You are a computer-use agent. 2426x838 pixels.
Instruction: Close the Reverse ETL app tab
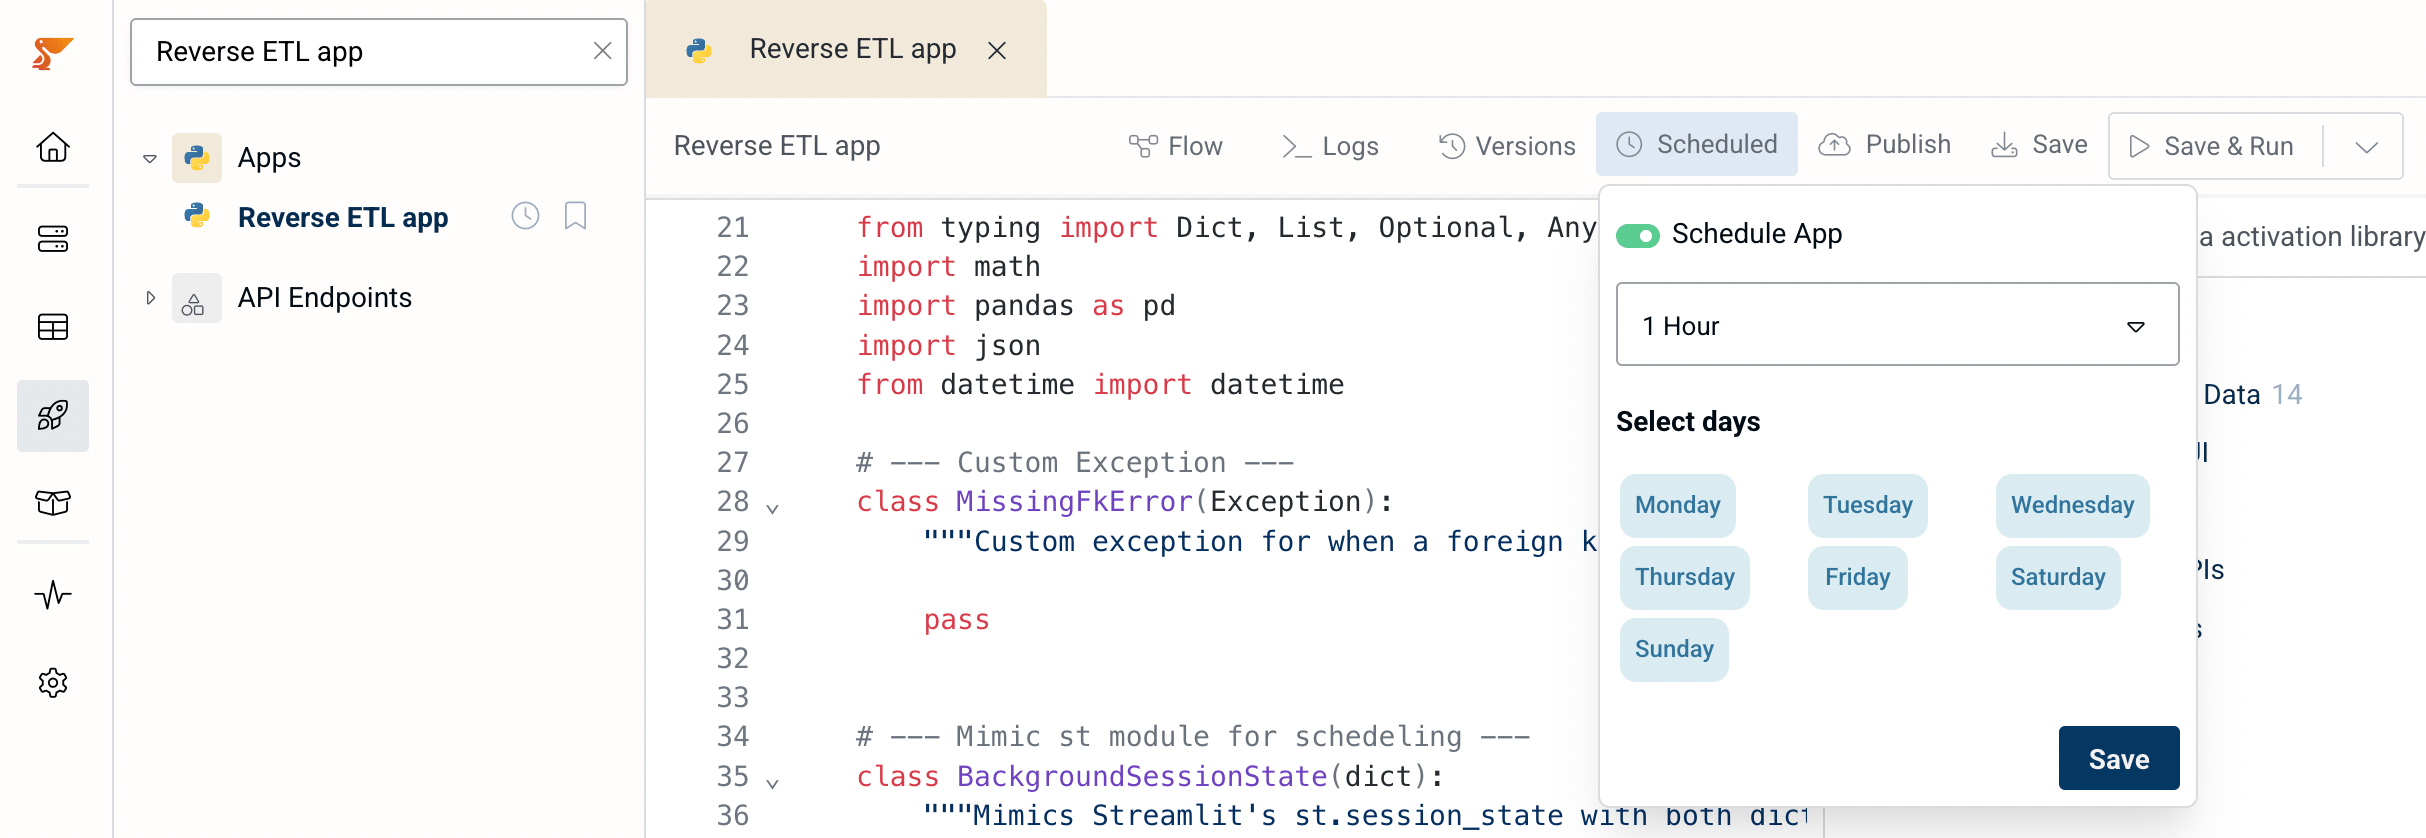pos(997,50)
